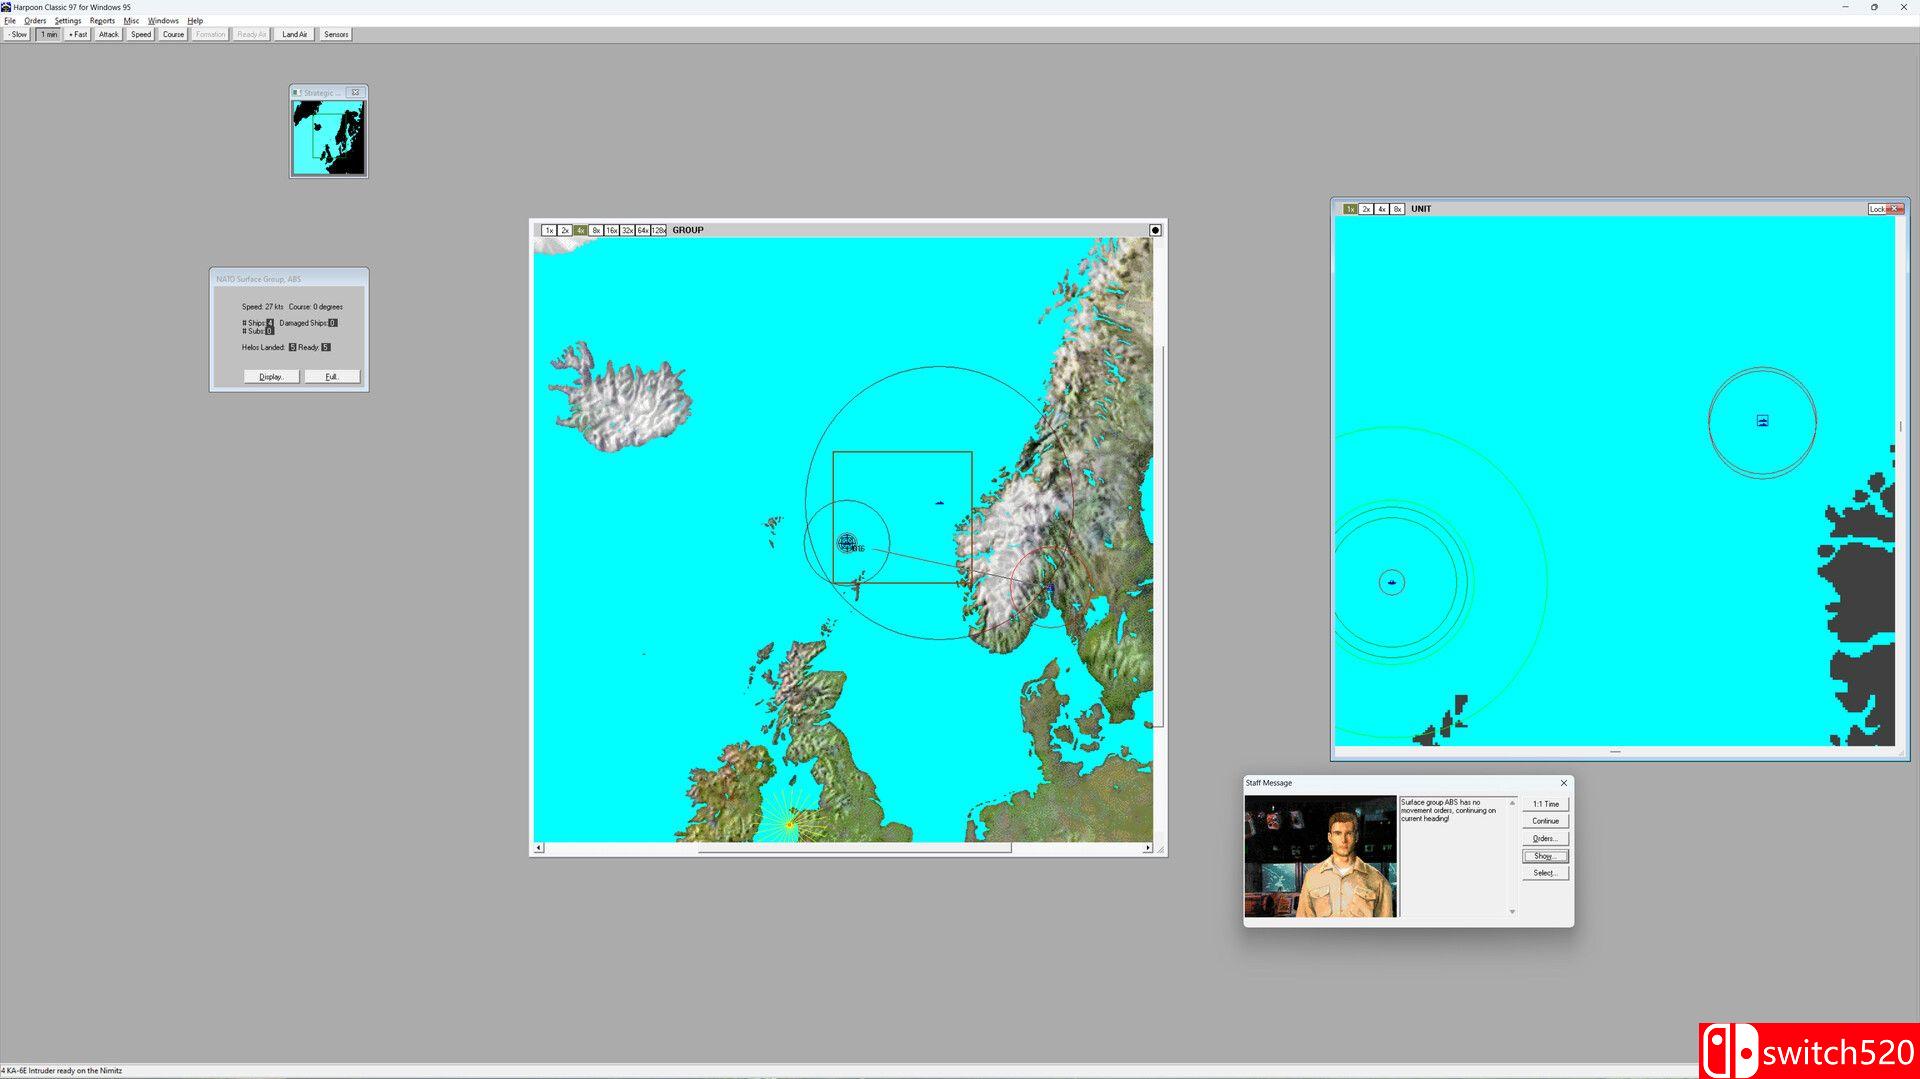This screenshot has width=1920, height=1079.
Task: Click the Strategic map thumbnail window
Action: 328,135
